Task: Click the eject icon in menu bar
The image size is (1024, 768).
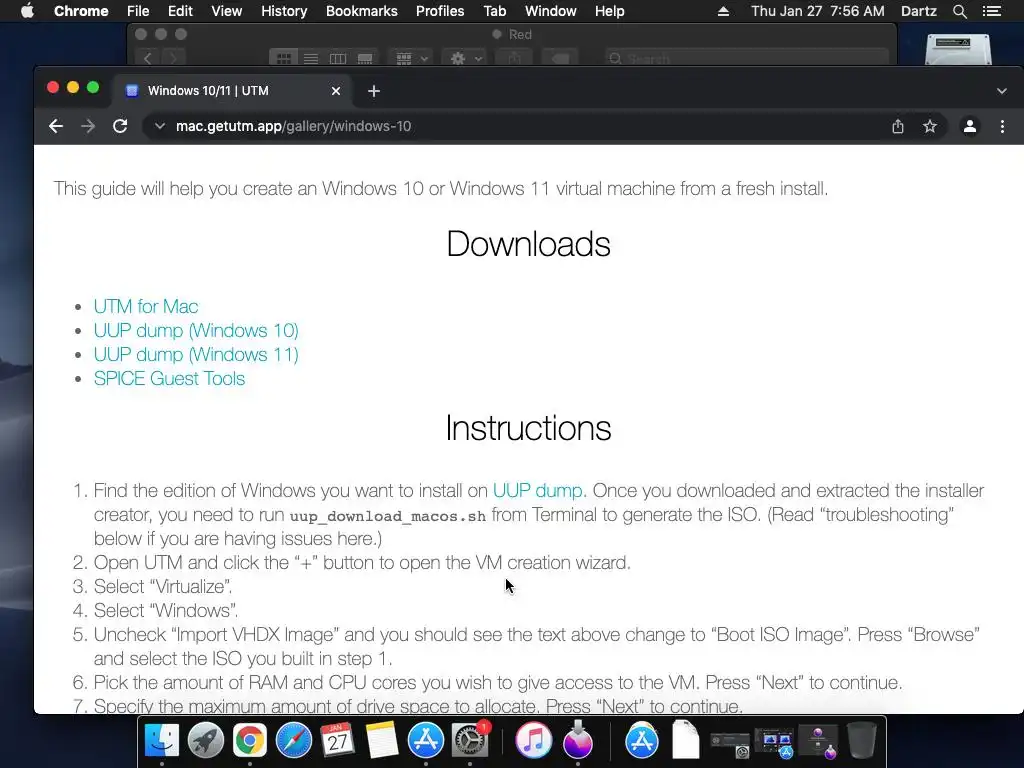Action: (x=723, y=11)
